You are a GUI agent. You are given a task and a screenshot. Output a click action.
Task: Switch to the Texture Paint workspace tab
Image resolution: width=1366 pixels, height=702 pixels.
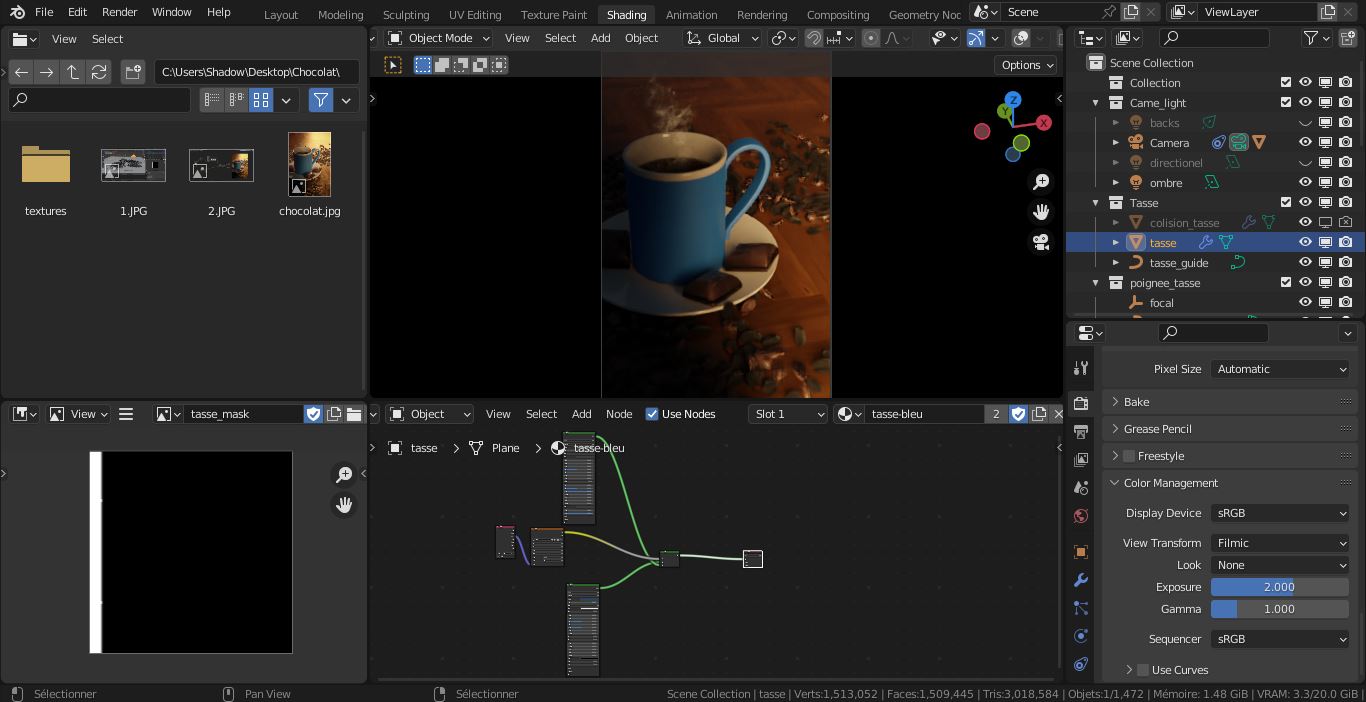(553, 15)
